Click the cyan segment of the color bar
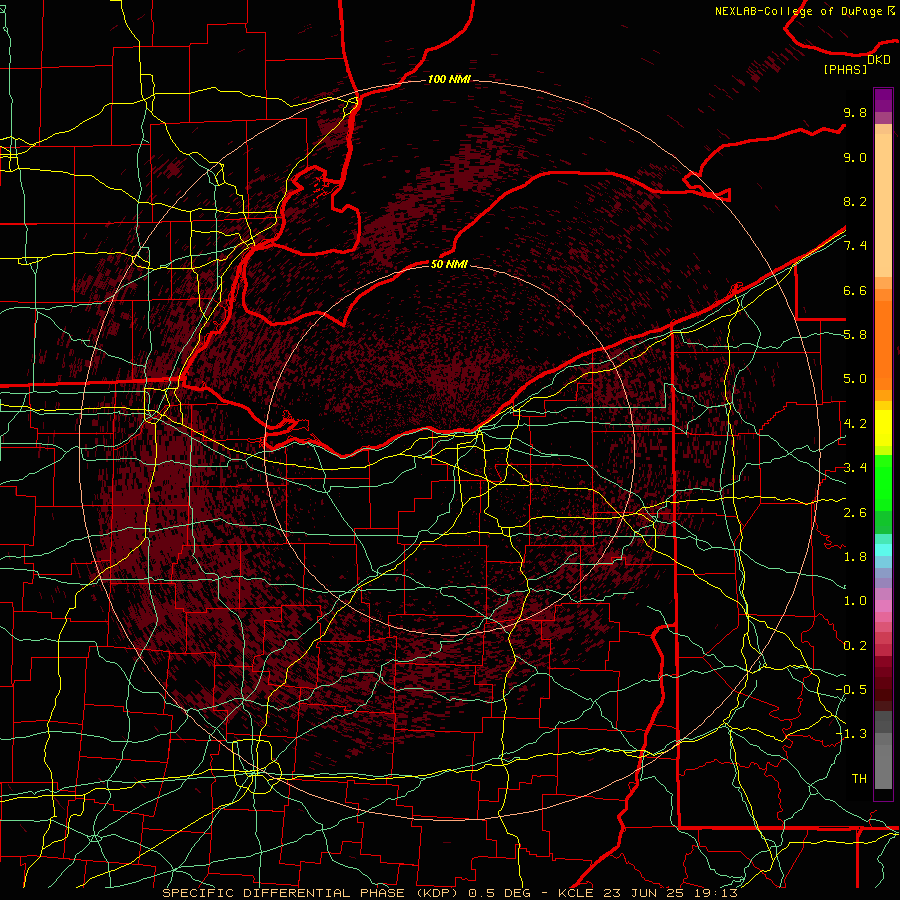The height and width of the screenshot is (900, 900). click(883, 550)
